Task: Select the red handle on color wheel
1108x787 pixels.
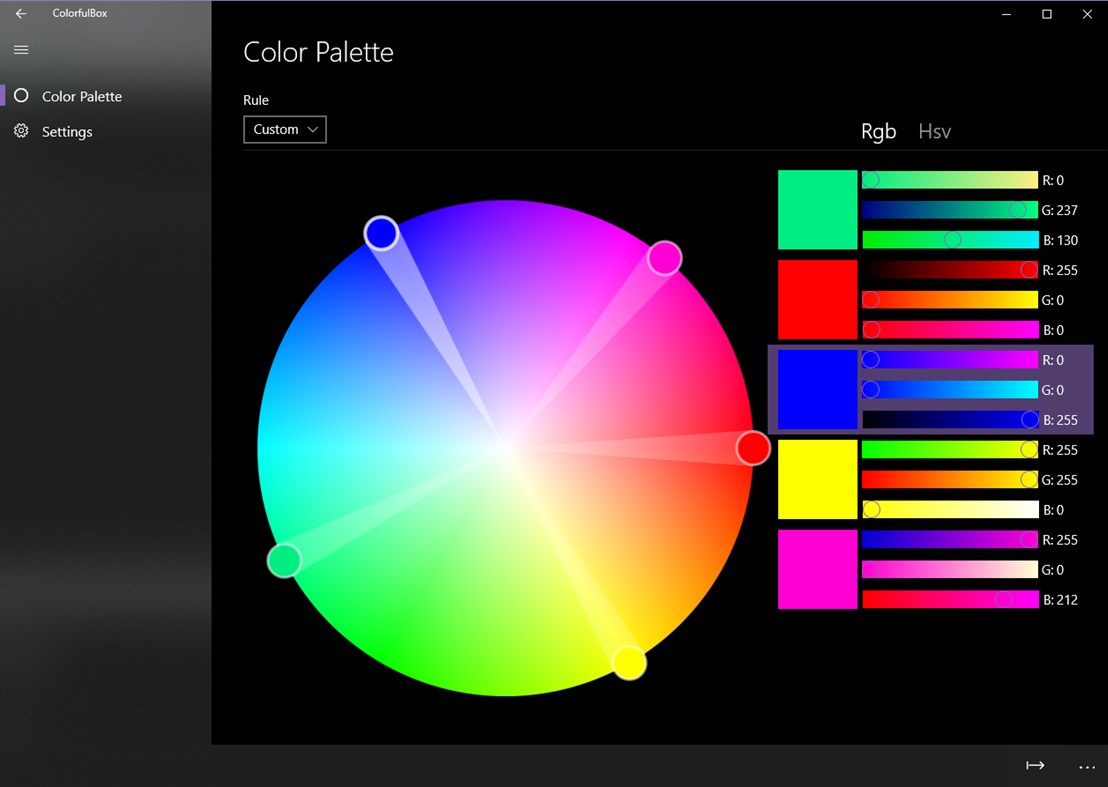Action: (x=753, y=448)
